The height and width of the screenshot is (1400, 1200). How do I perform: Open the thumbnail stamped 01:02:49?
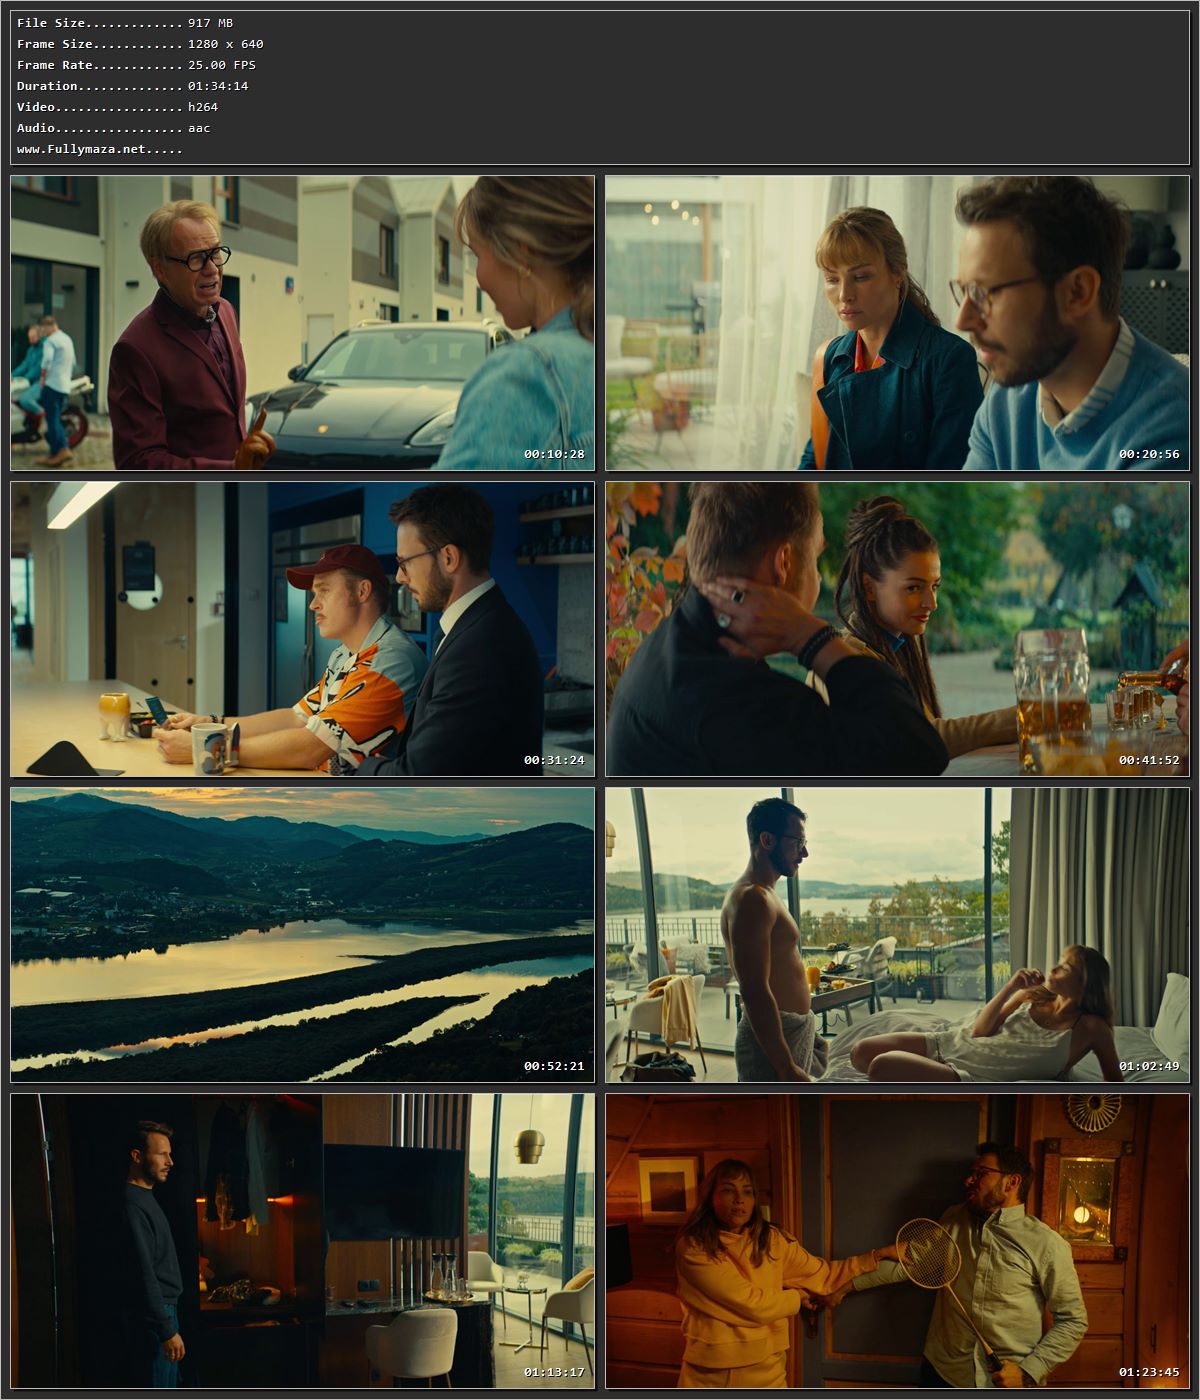[x=897, y=935]
